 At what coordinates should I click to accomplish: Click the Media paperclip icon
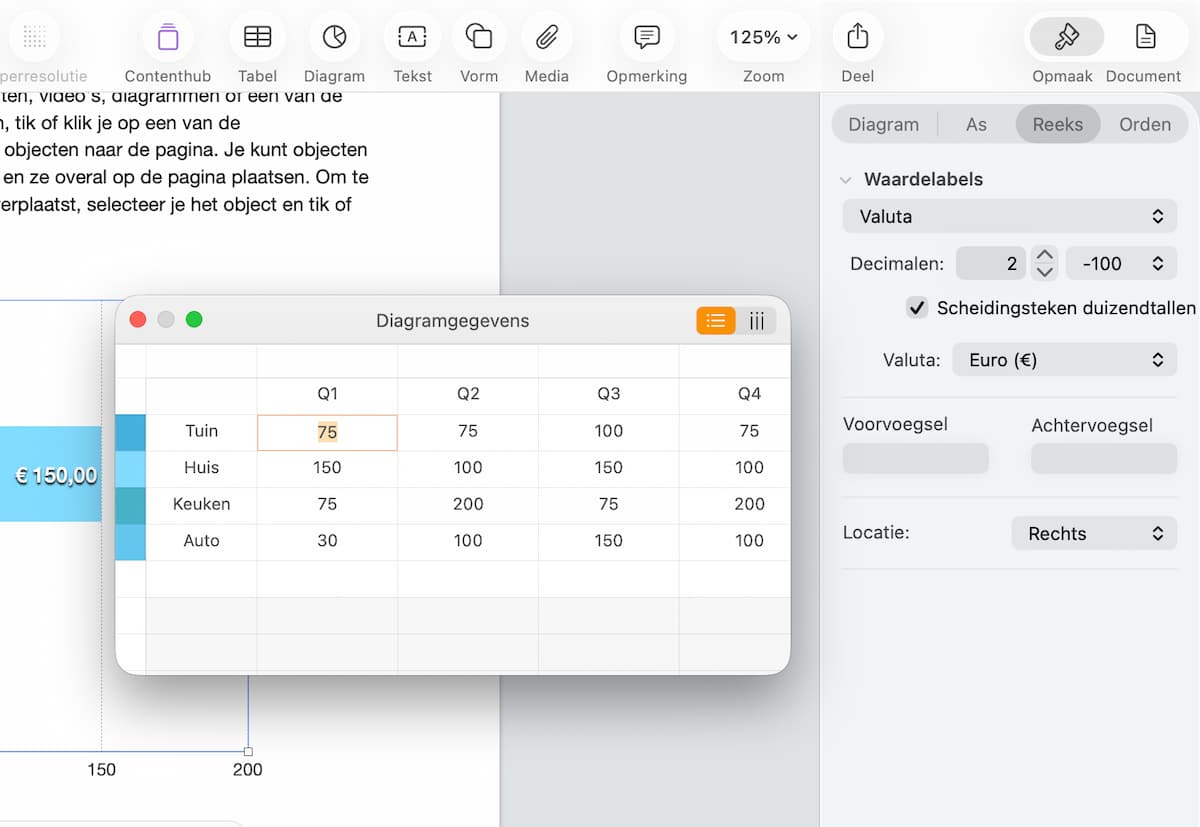tap(546, 38)
